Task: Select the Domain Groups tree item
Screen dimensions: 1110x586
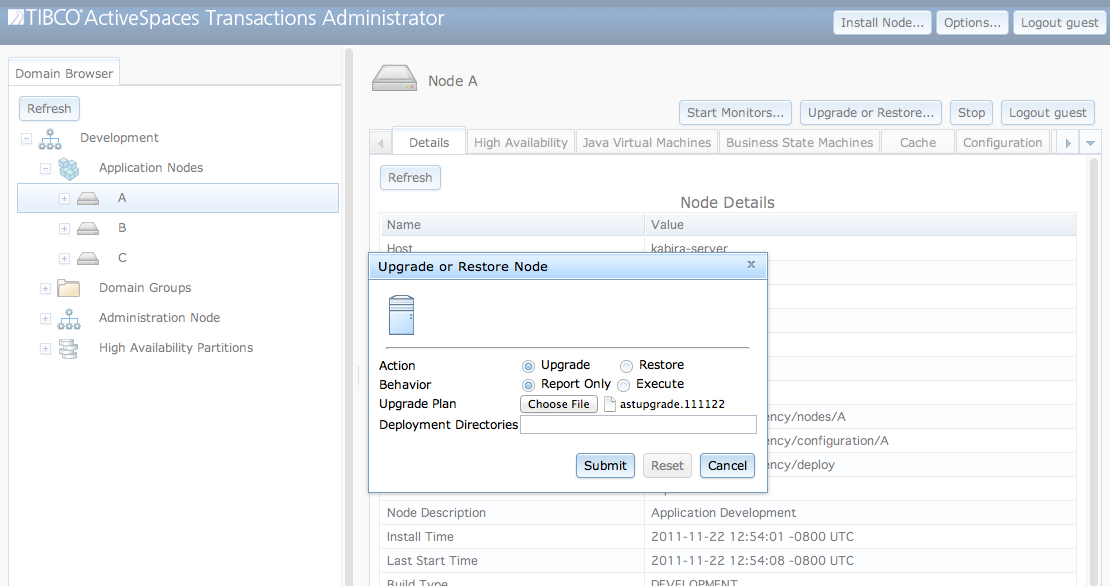Action: pyautogui.click(x=145, y=288)
